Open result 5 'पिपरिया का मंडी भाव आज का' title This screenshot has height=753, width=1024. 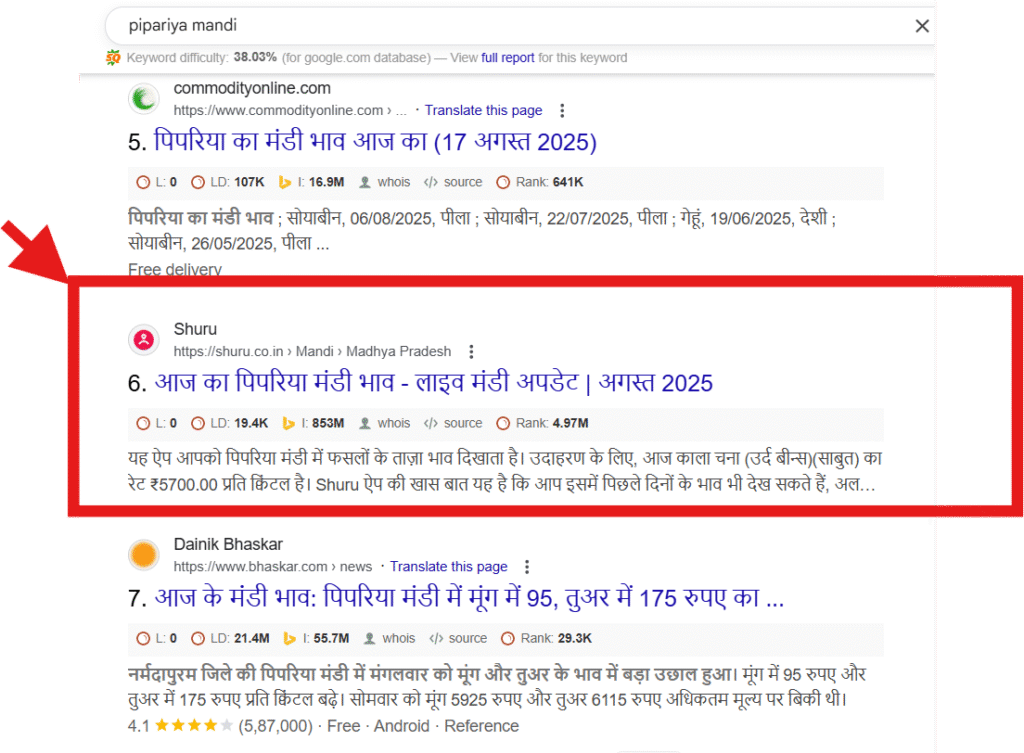(x=375, y=141)
